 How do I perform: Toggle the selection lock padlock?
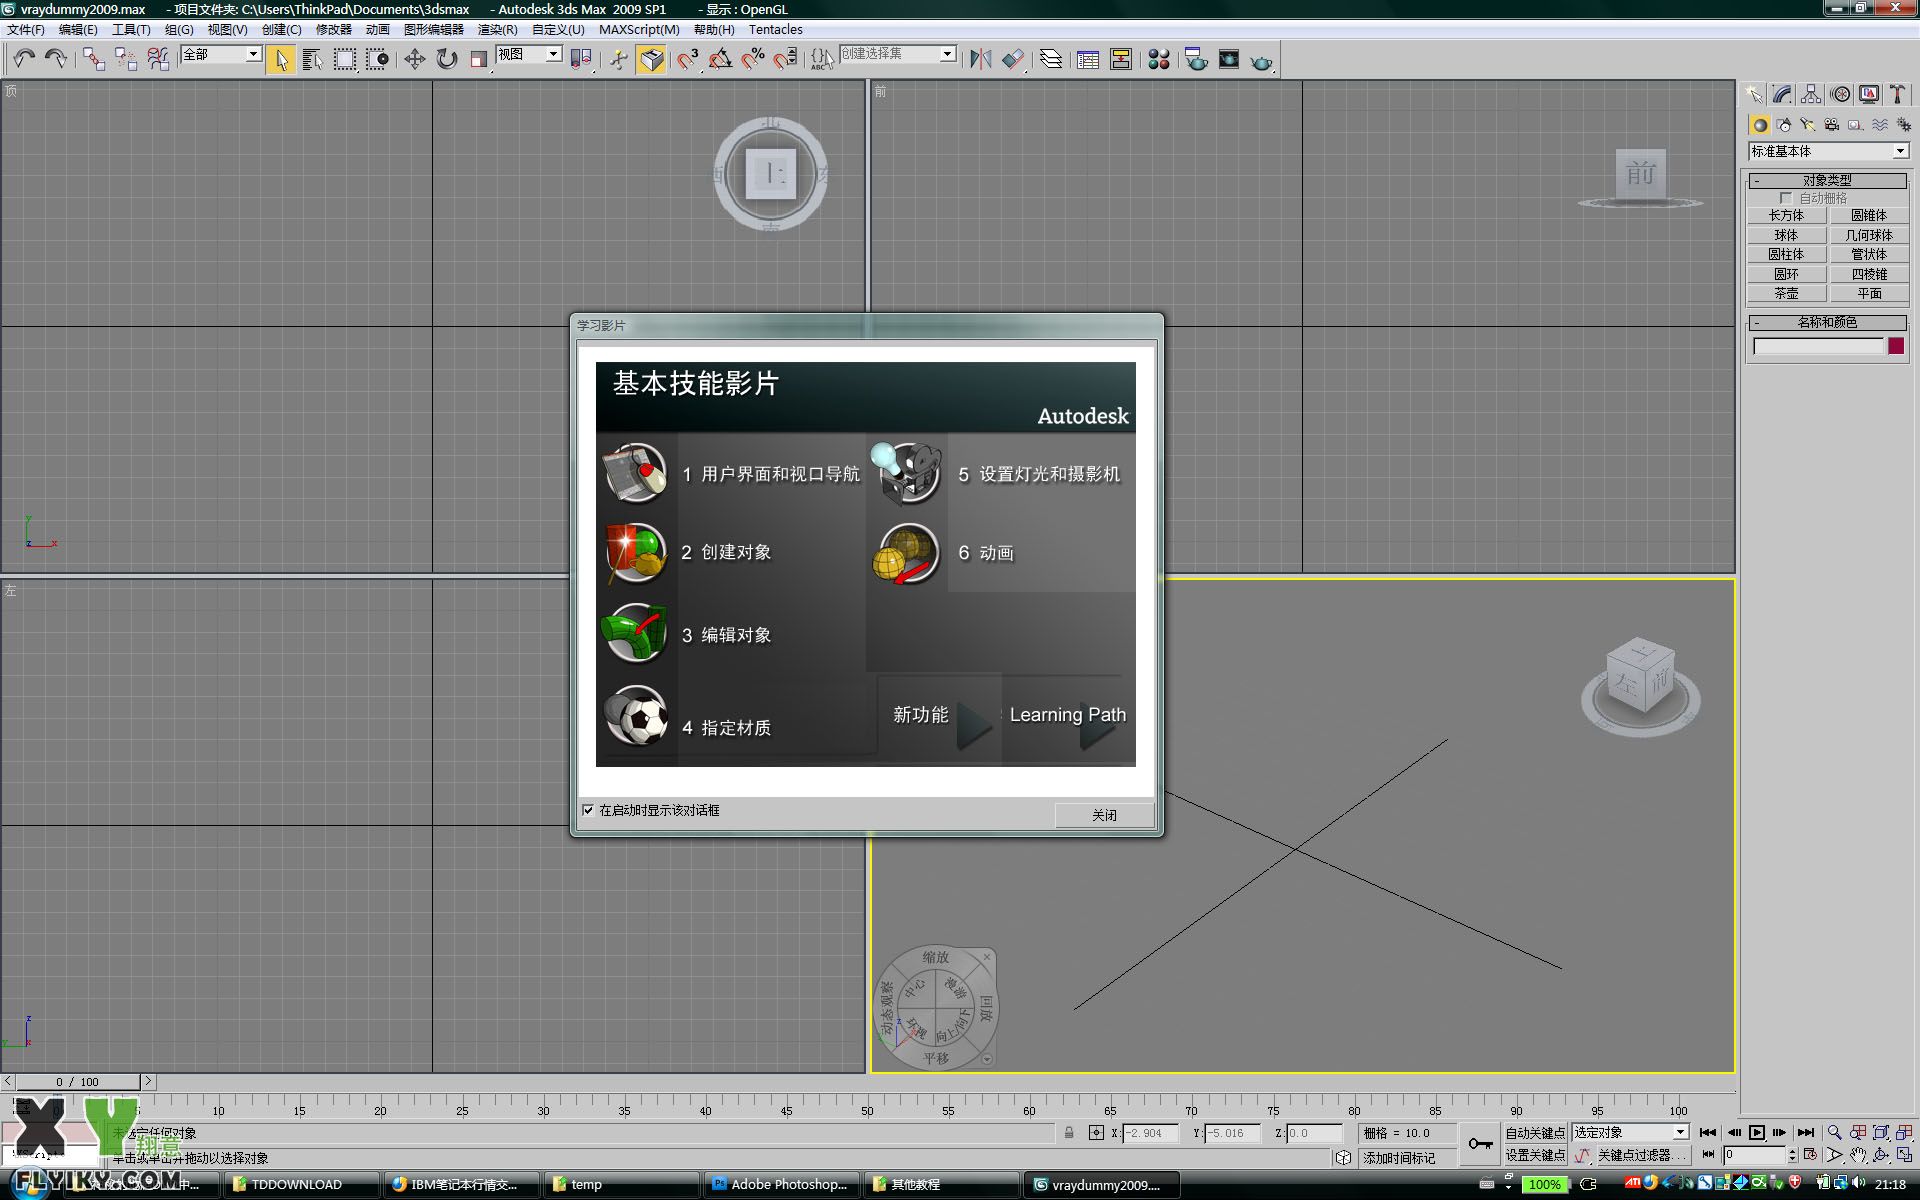[1069, 1133]
